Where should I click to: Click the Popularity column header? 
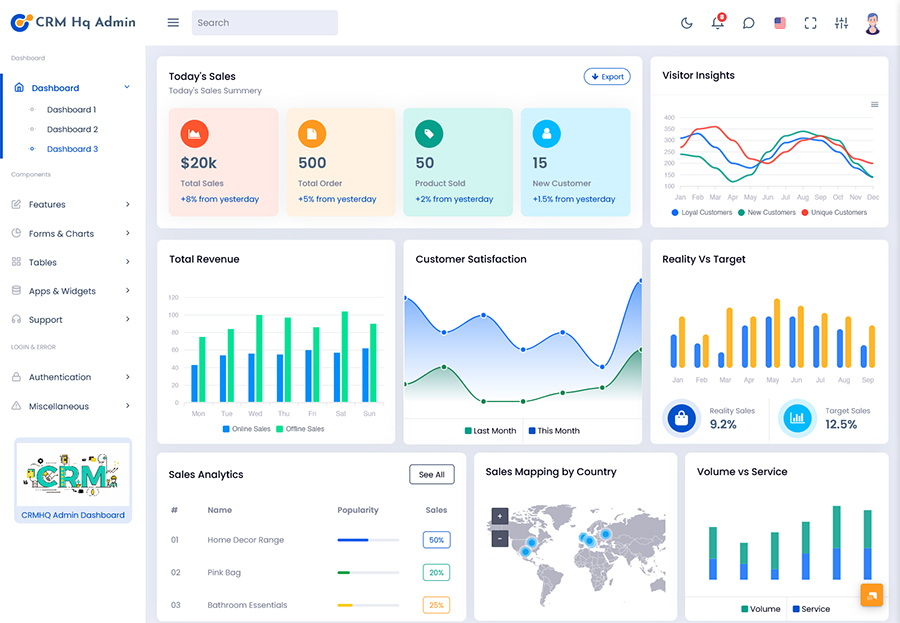click(x=358, y=510)
